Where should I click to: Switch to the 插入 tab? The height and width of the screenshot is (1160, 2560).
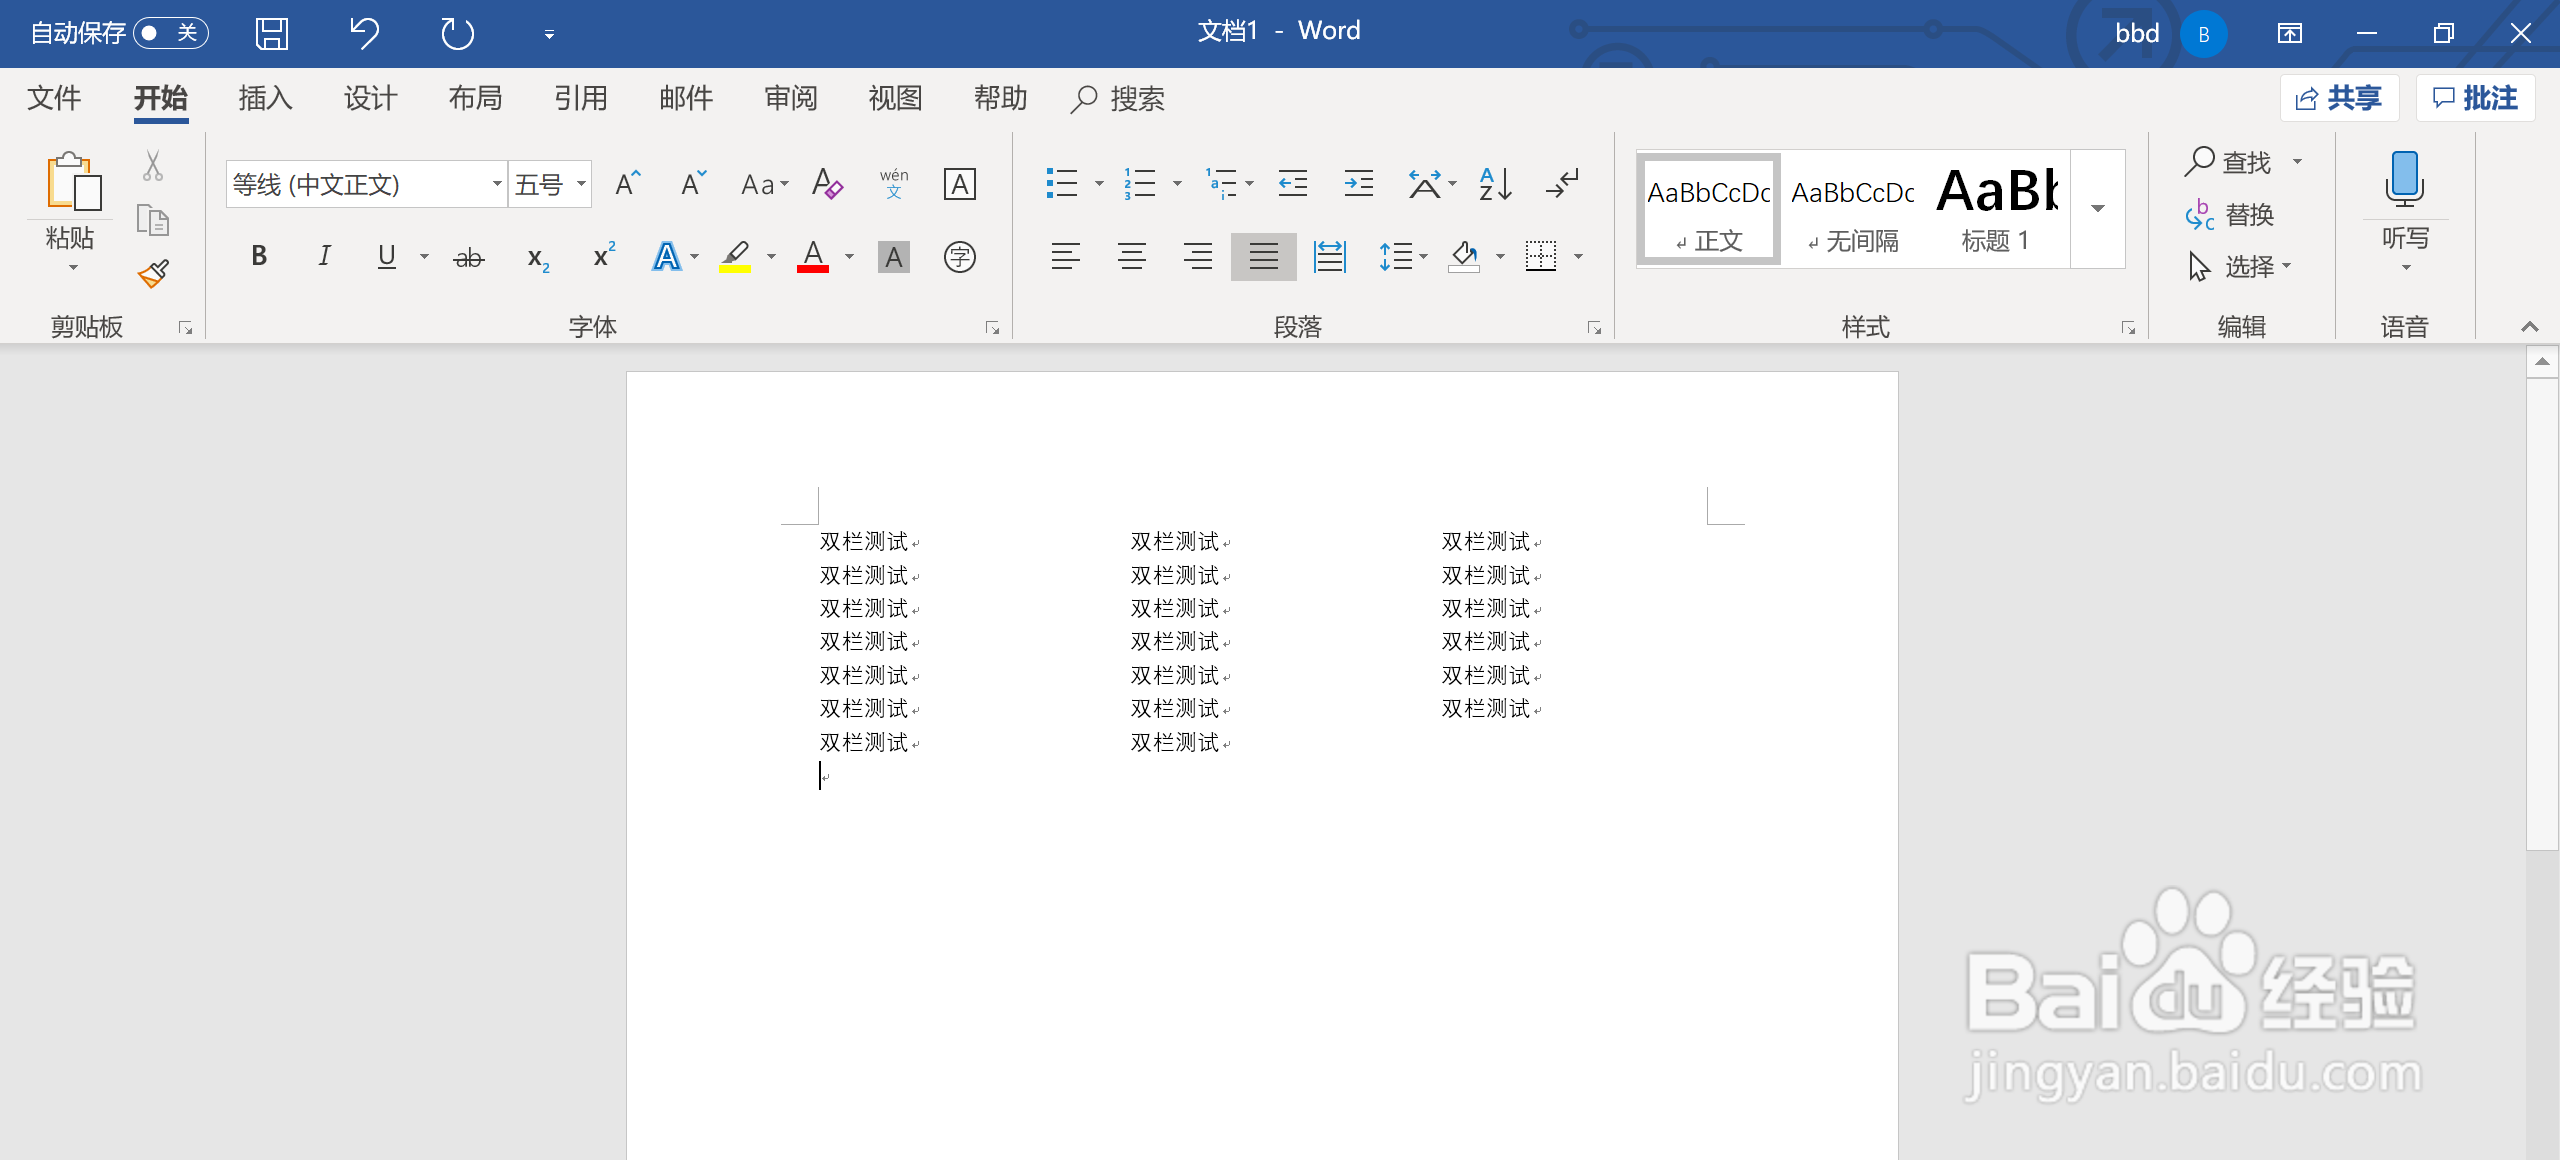pyautogui.click(x=265, y=98)
